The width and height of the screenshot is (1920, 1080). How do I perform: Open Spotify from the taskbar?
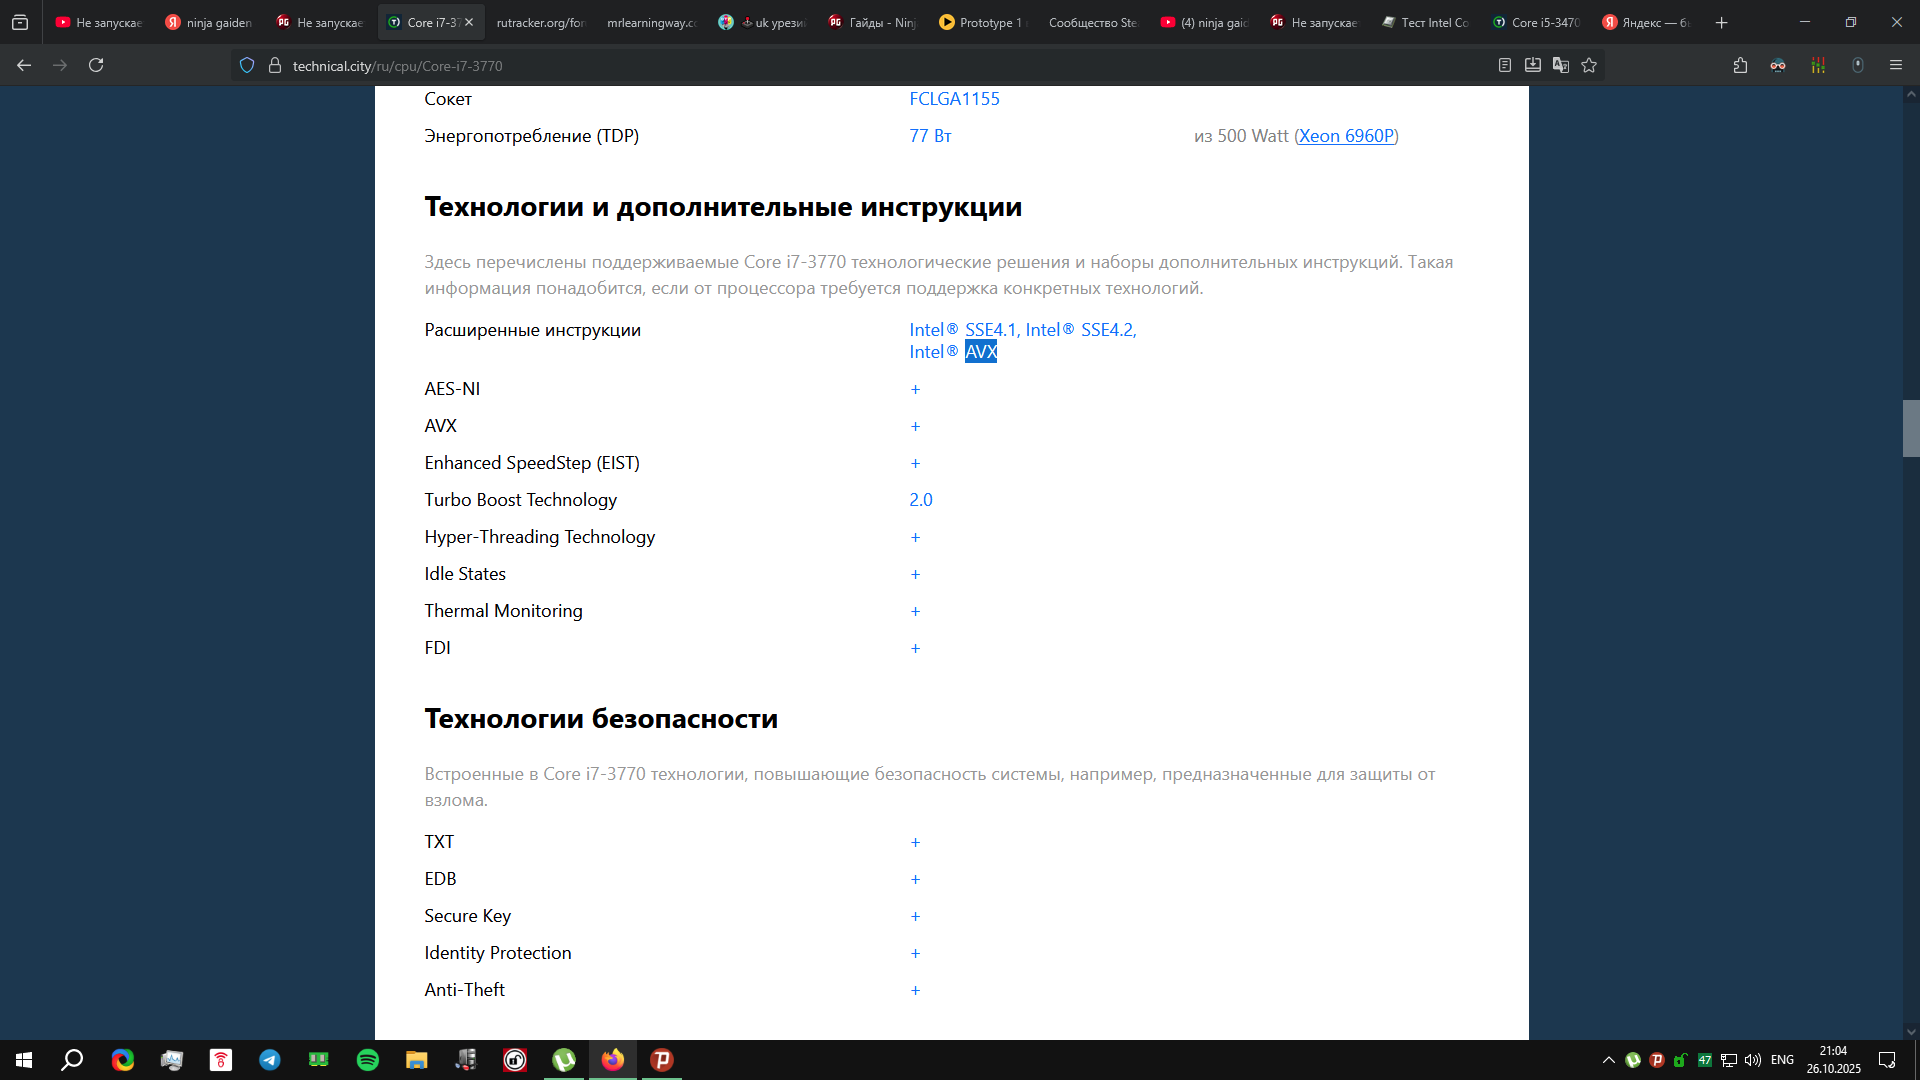pyautogui.click(x=368, y=1060)
